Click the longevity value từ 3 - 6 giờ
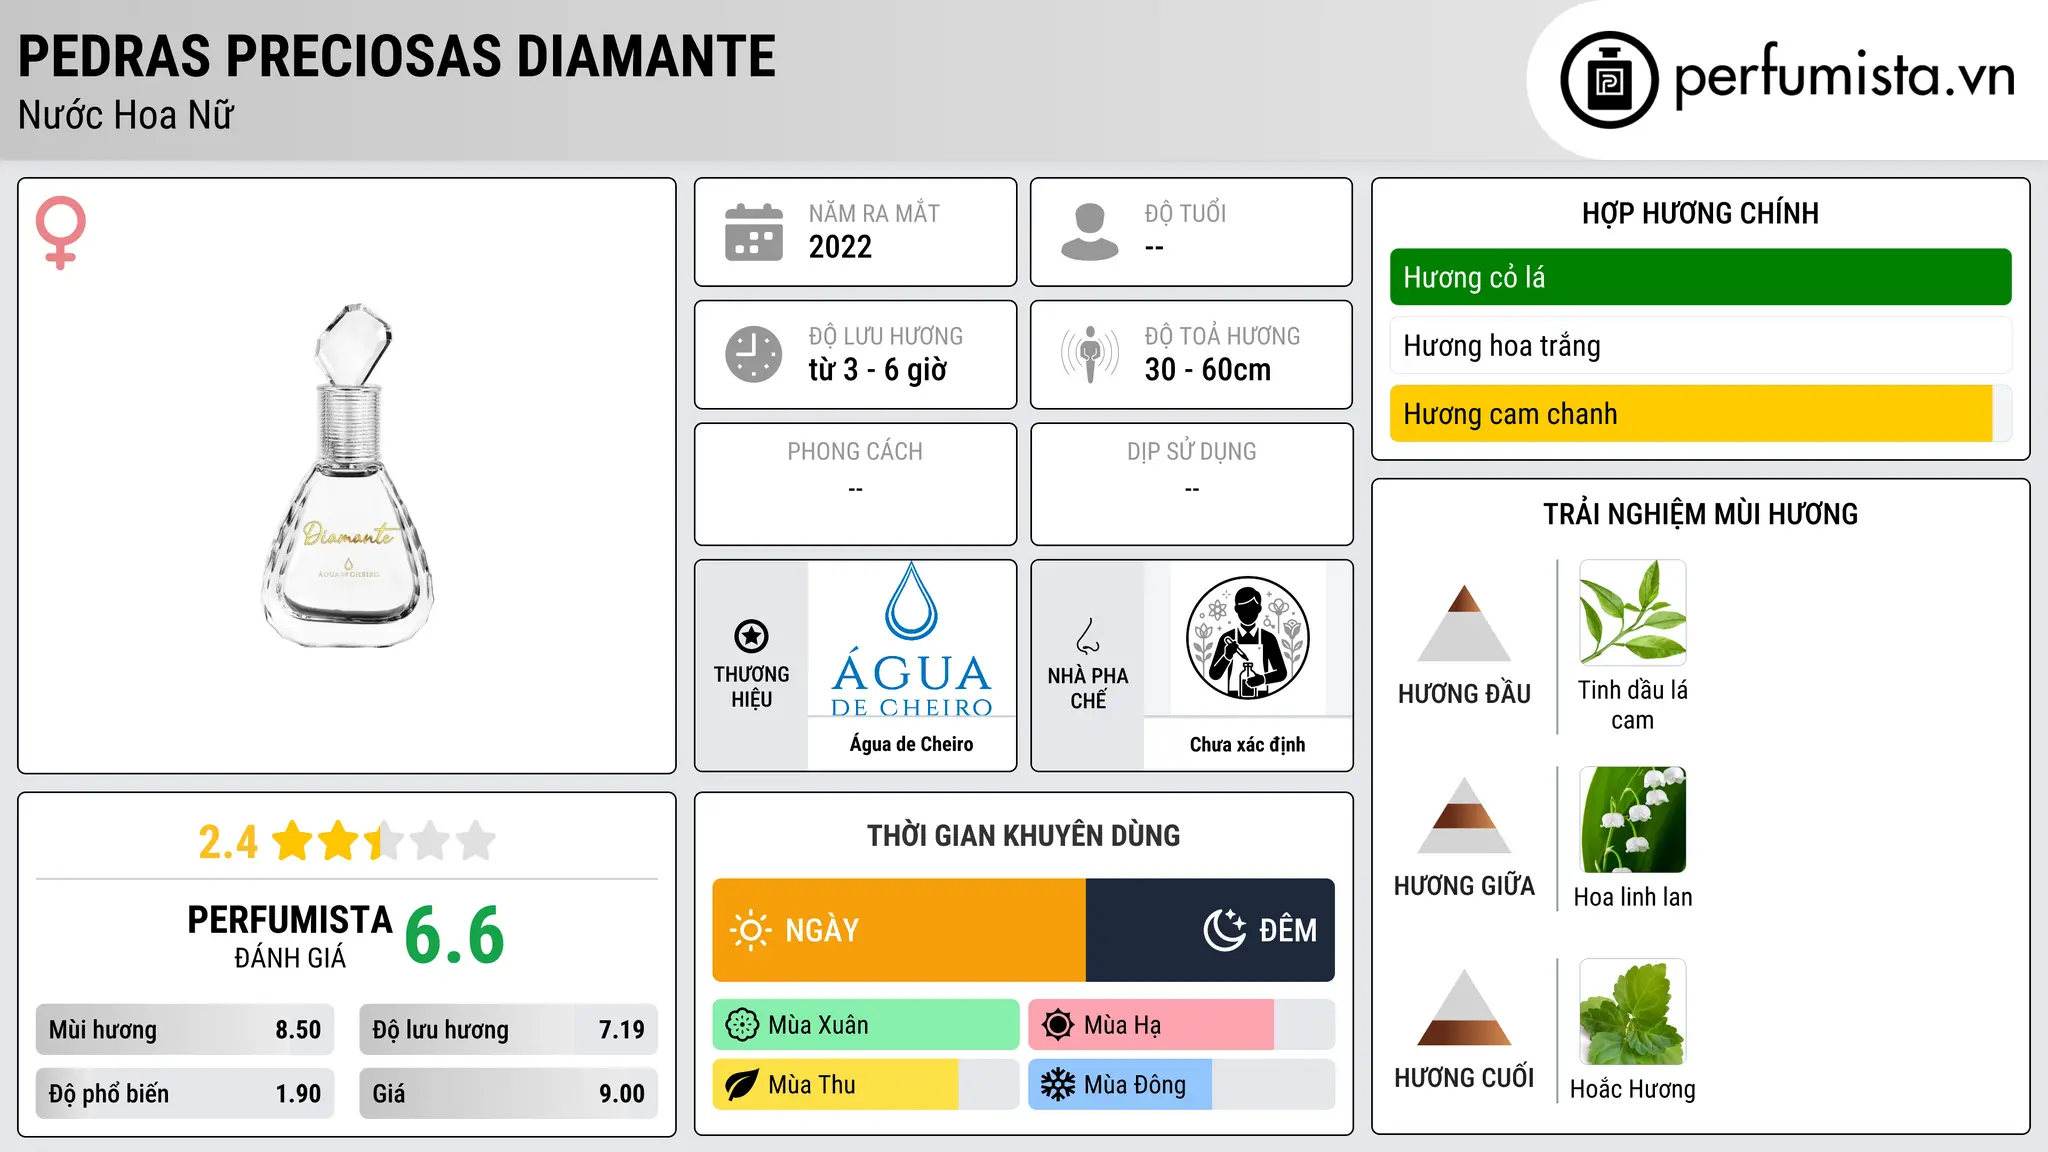The width and height of the screenshot is (2048, 1152). click(878, 370)
